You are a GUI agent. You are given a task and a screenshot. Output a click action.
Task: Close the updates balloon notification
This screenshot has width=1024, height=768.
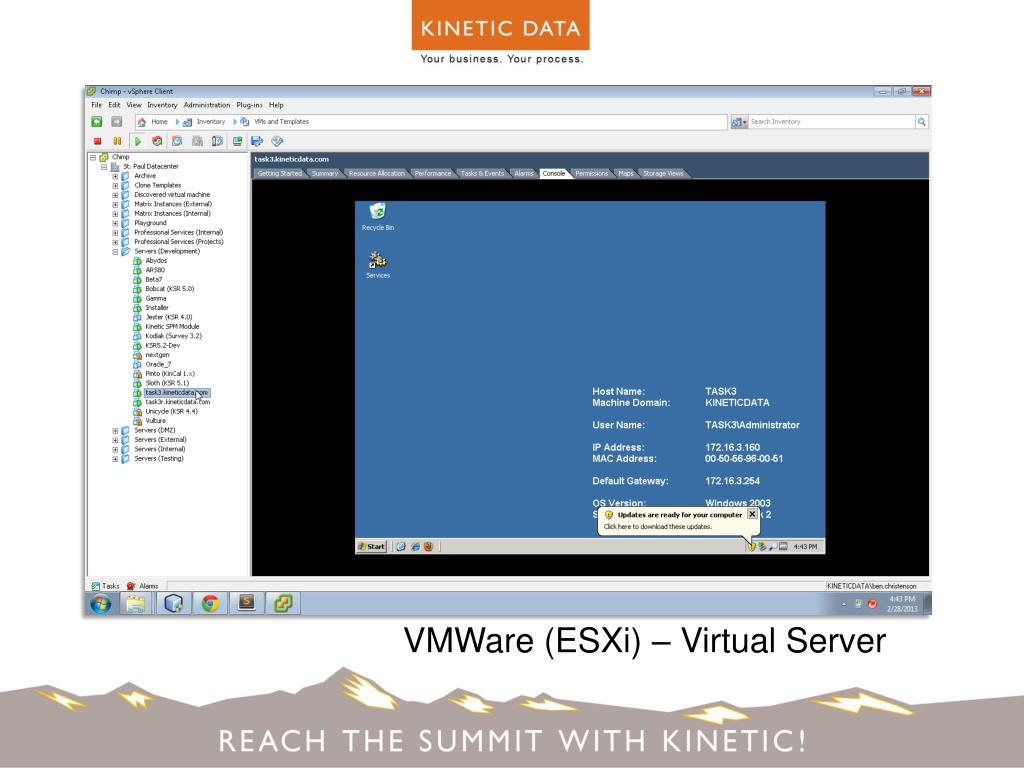pos(752,514)
